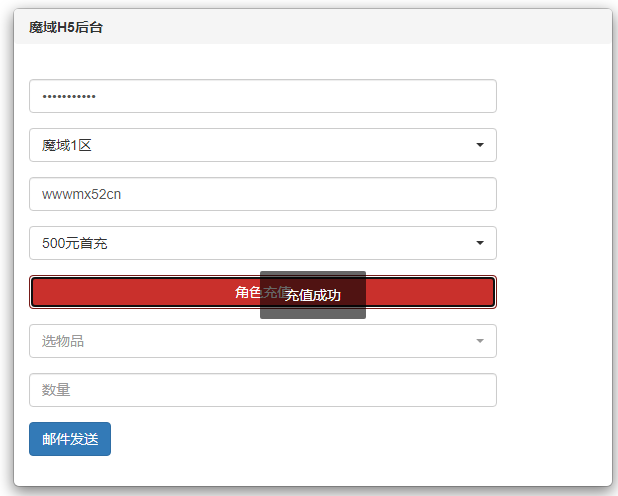The height and width of the screenshot is (496, 618).
Task: Click the gray panel header bar
Action: click(350, 28)
